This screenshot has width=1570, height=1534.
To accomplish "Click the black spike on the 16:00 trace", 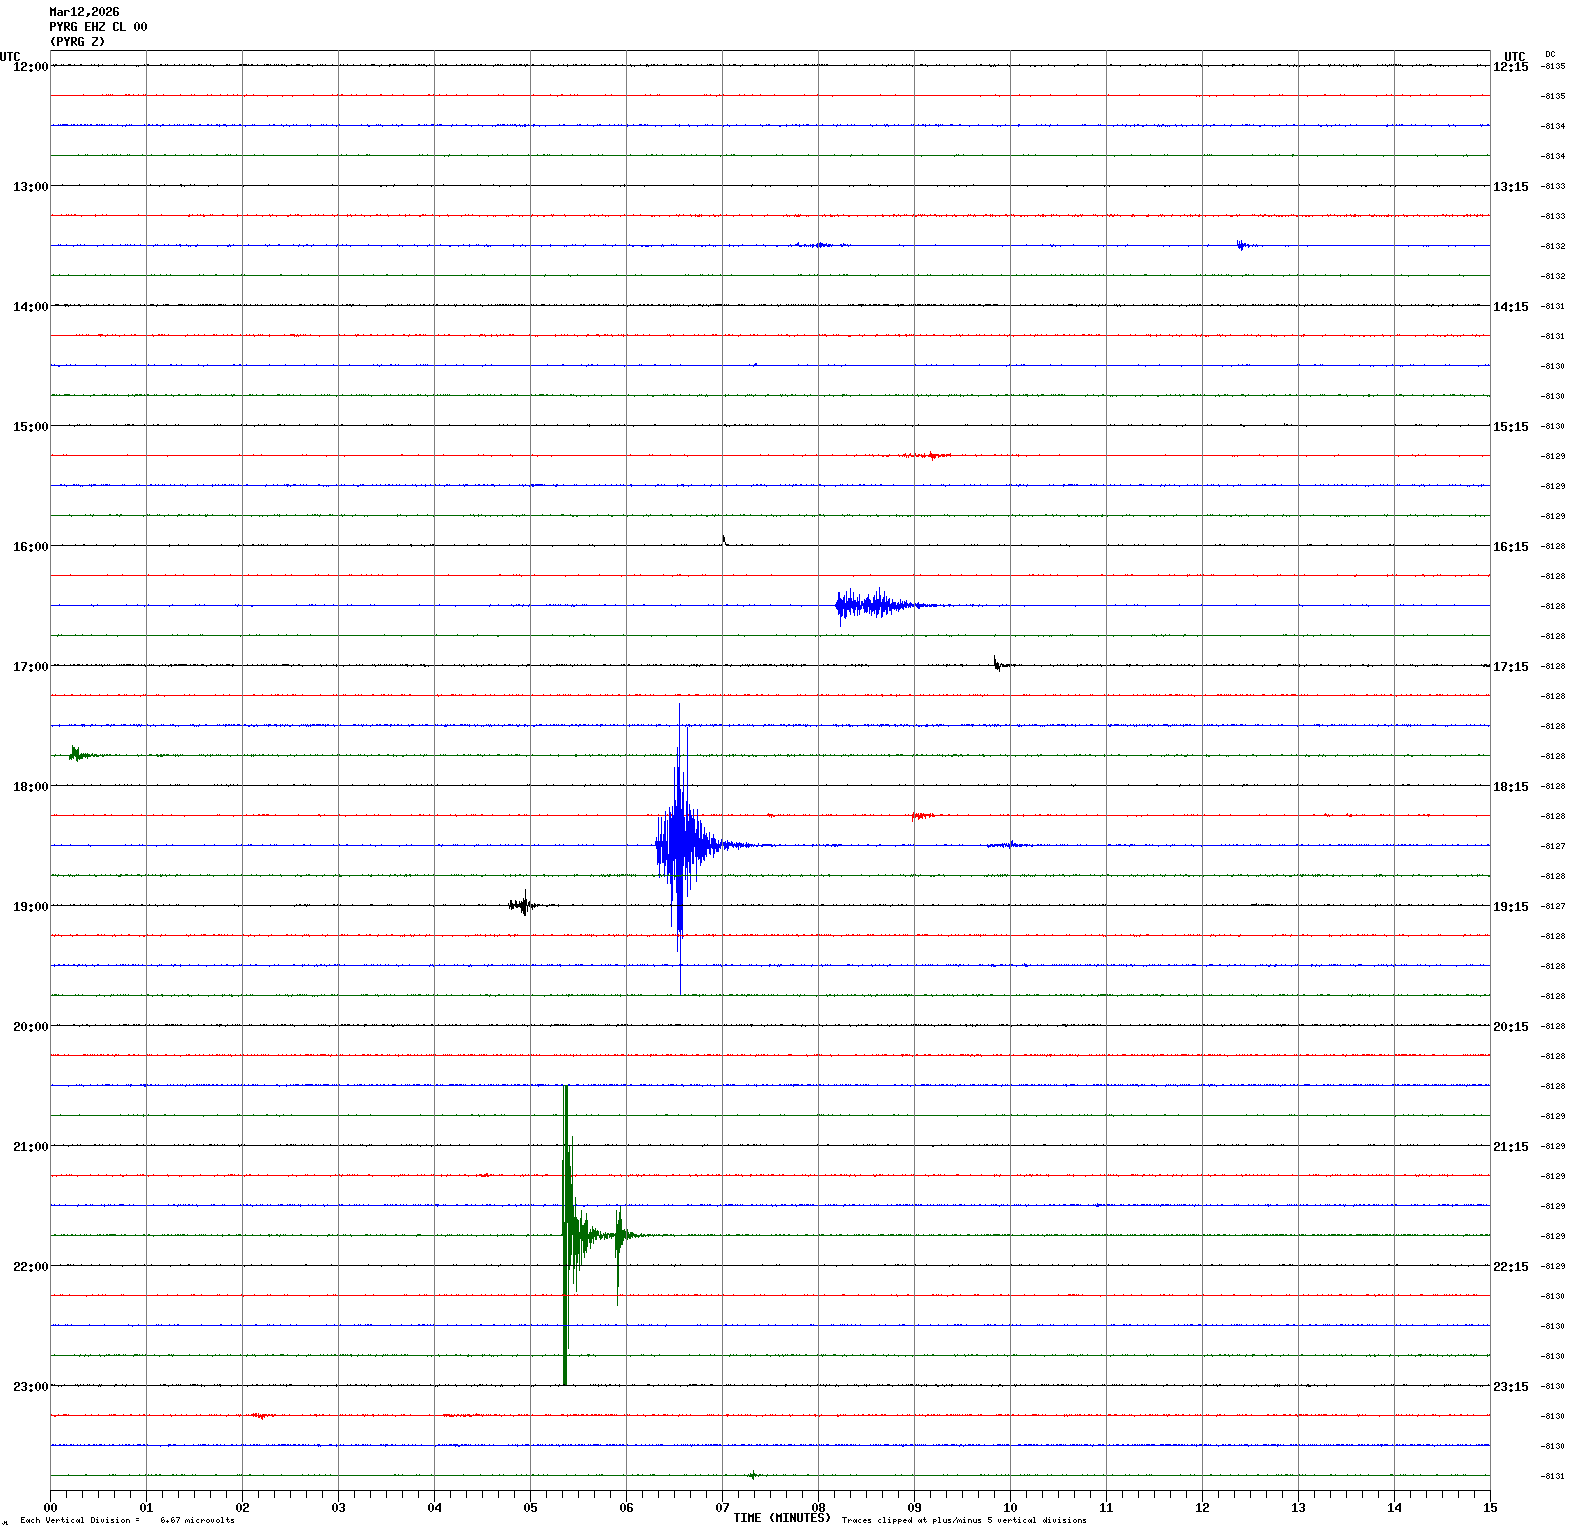I will click(x=724, y=542).
